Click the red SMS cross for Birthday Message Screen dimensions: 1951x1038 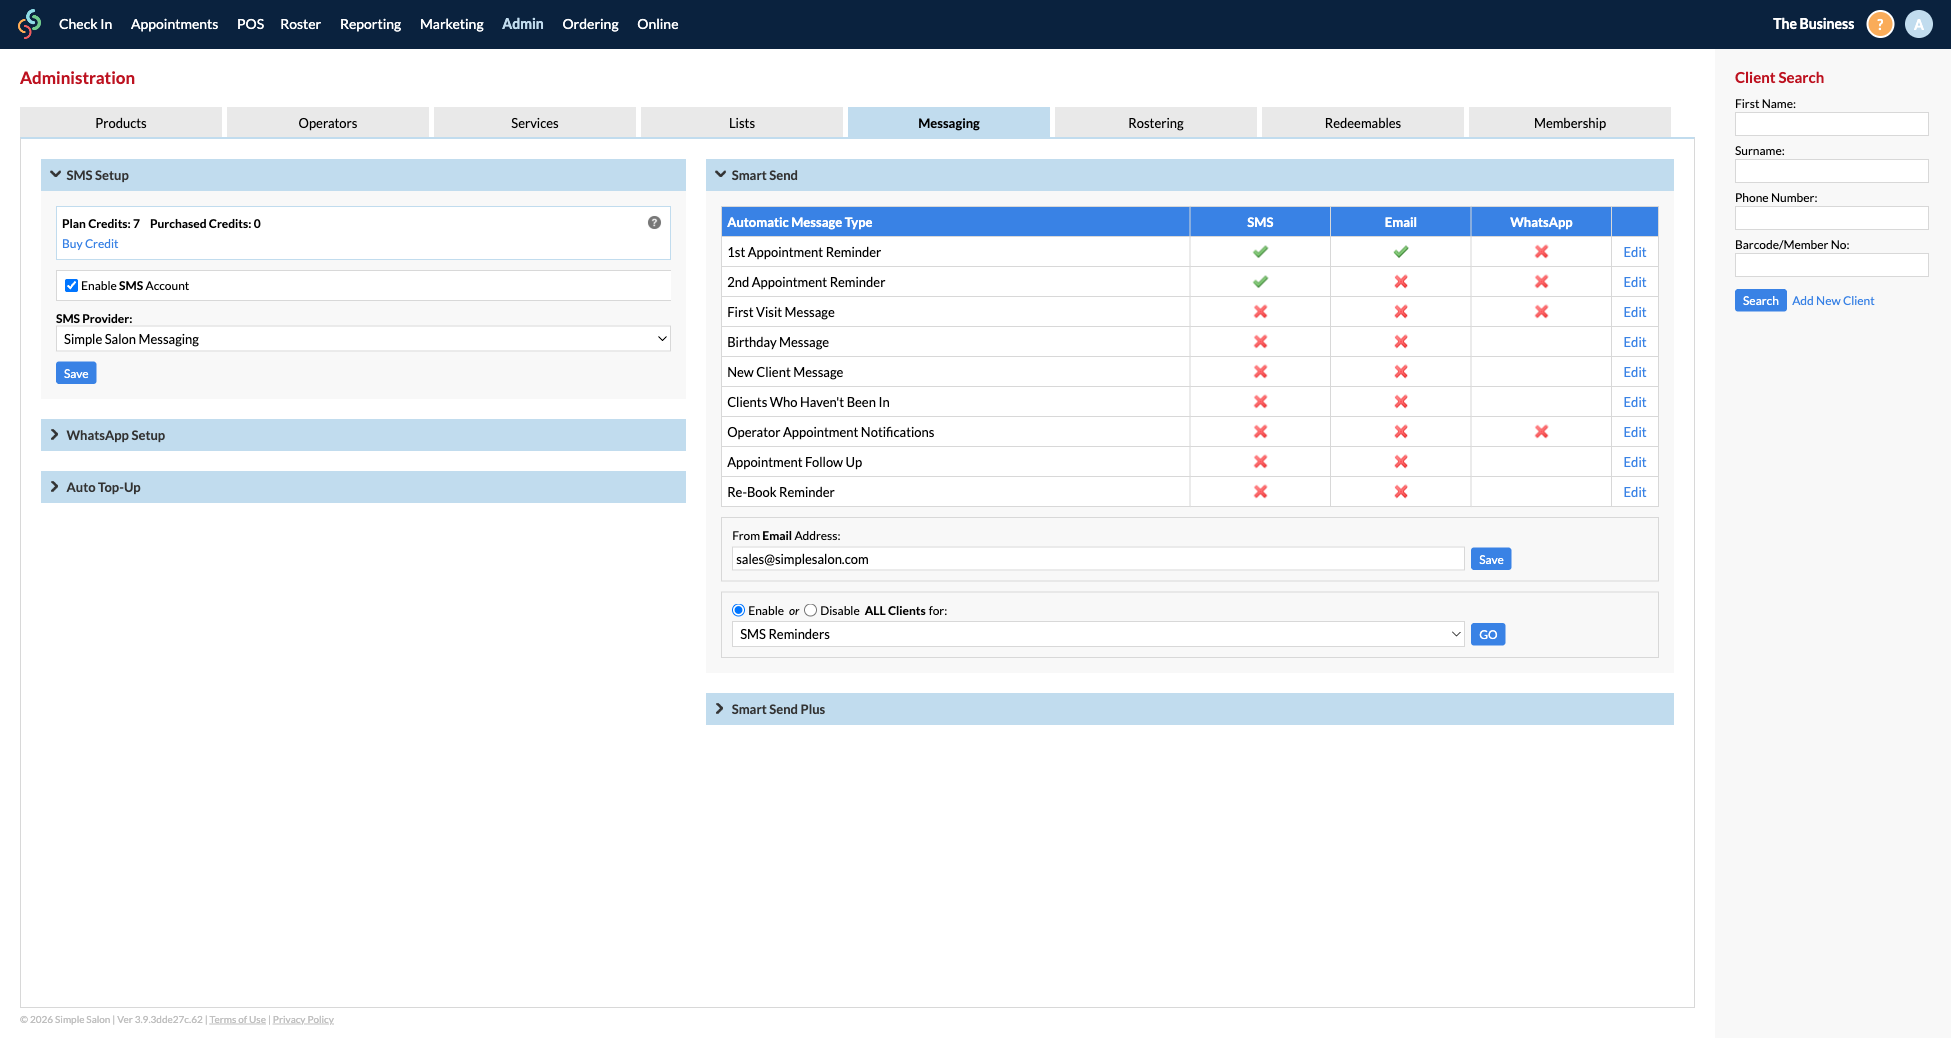click(x=1259, y=341)
